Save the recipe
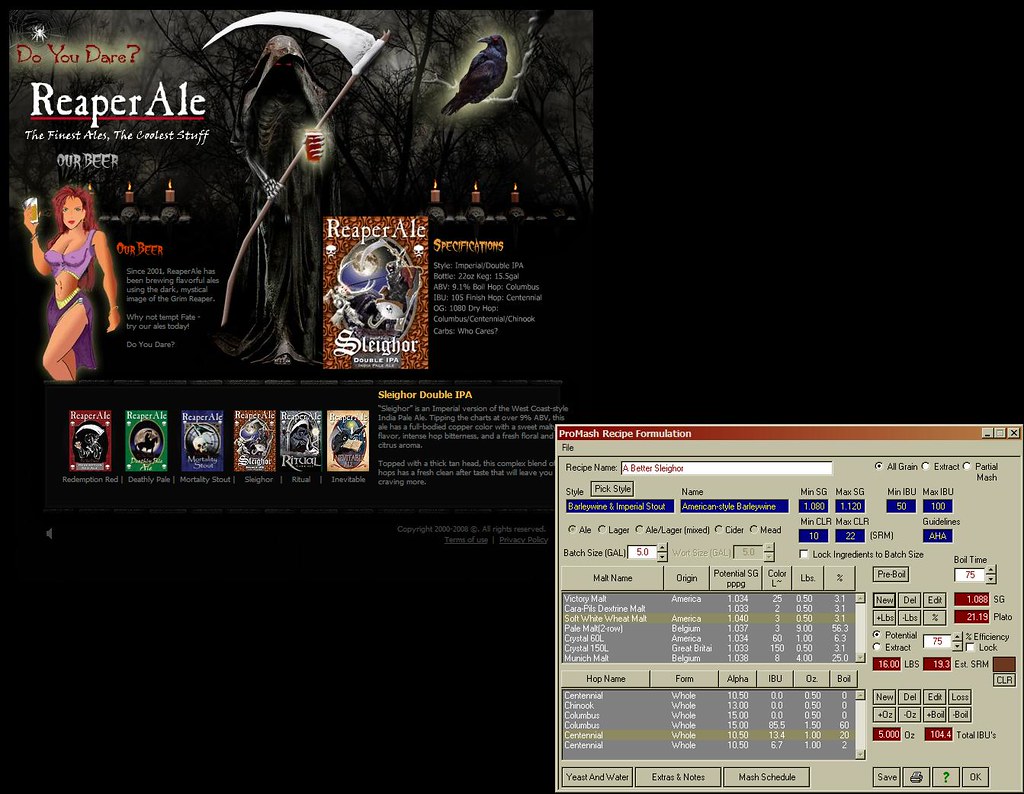Image resolution: width=1024 pixels, height=794 pixels. (887, 777)
